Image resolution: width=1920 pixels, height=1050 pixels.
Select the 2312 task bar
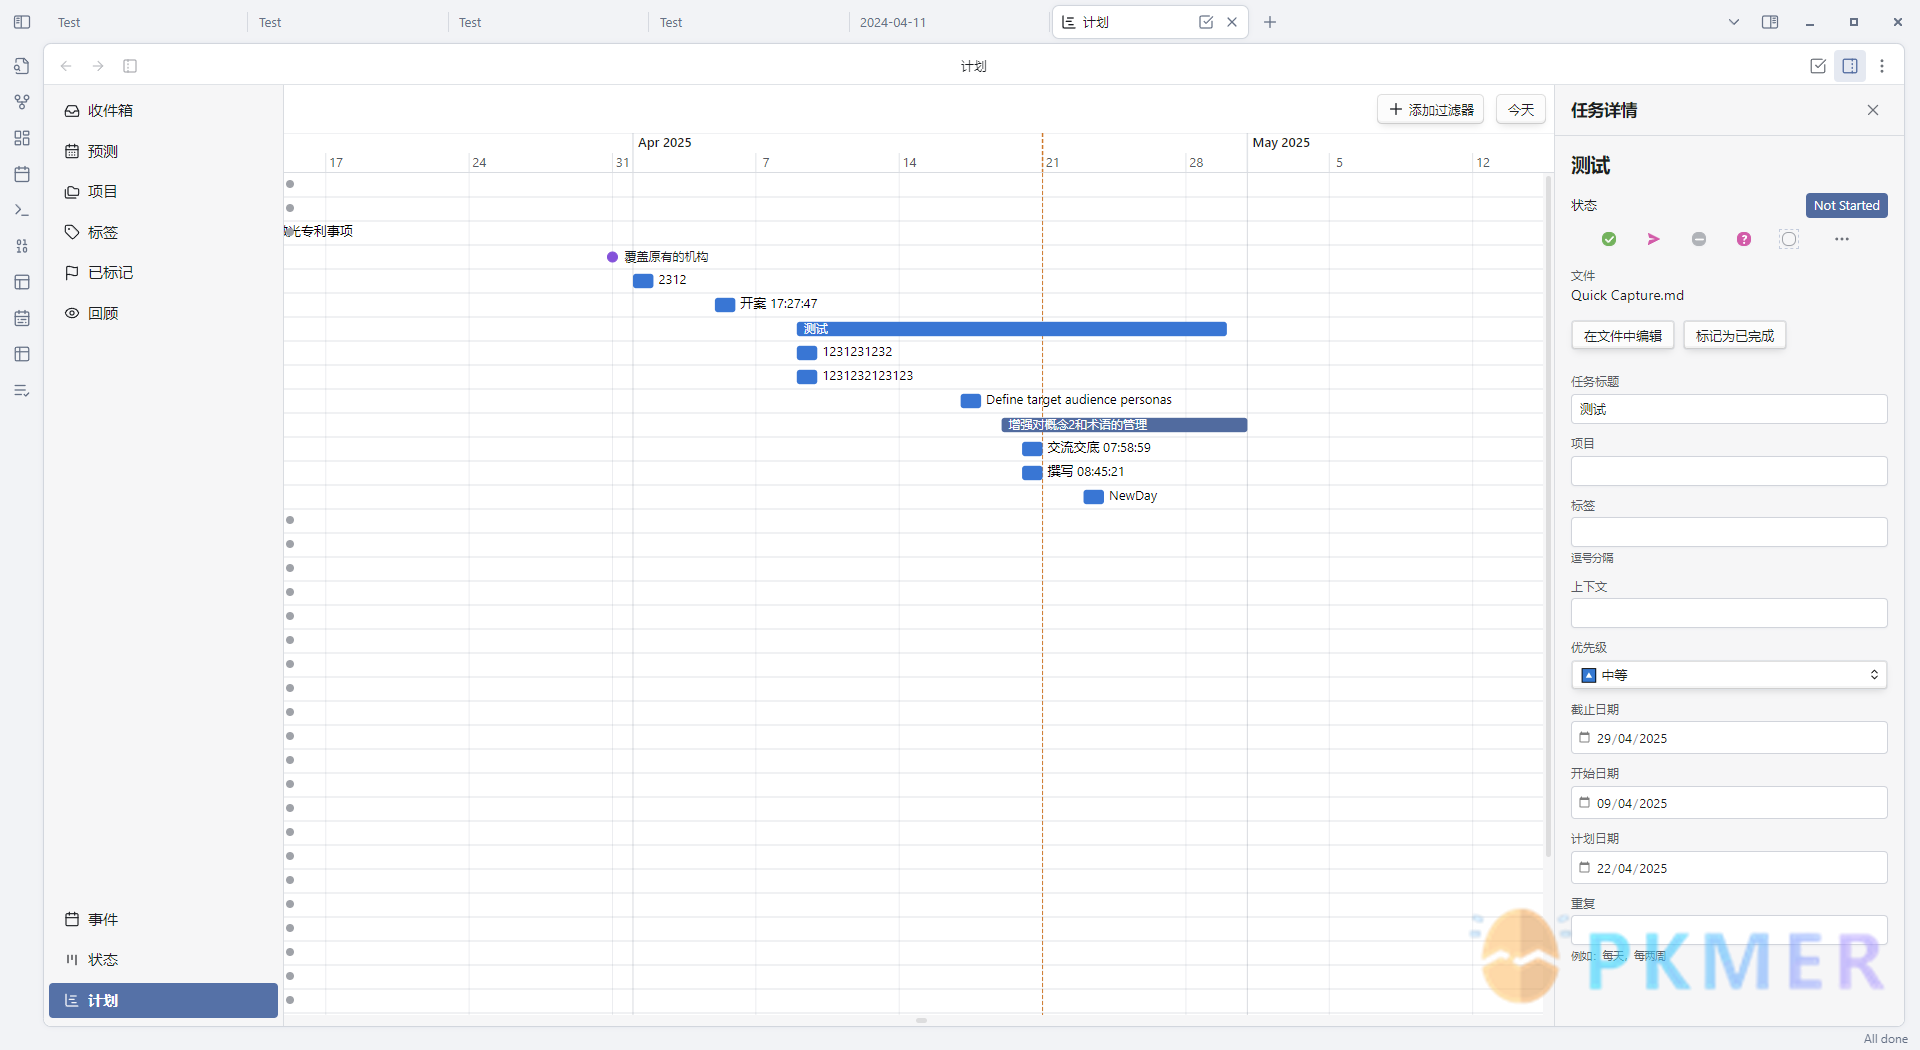pyautogui.click(x=643, y=280)
